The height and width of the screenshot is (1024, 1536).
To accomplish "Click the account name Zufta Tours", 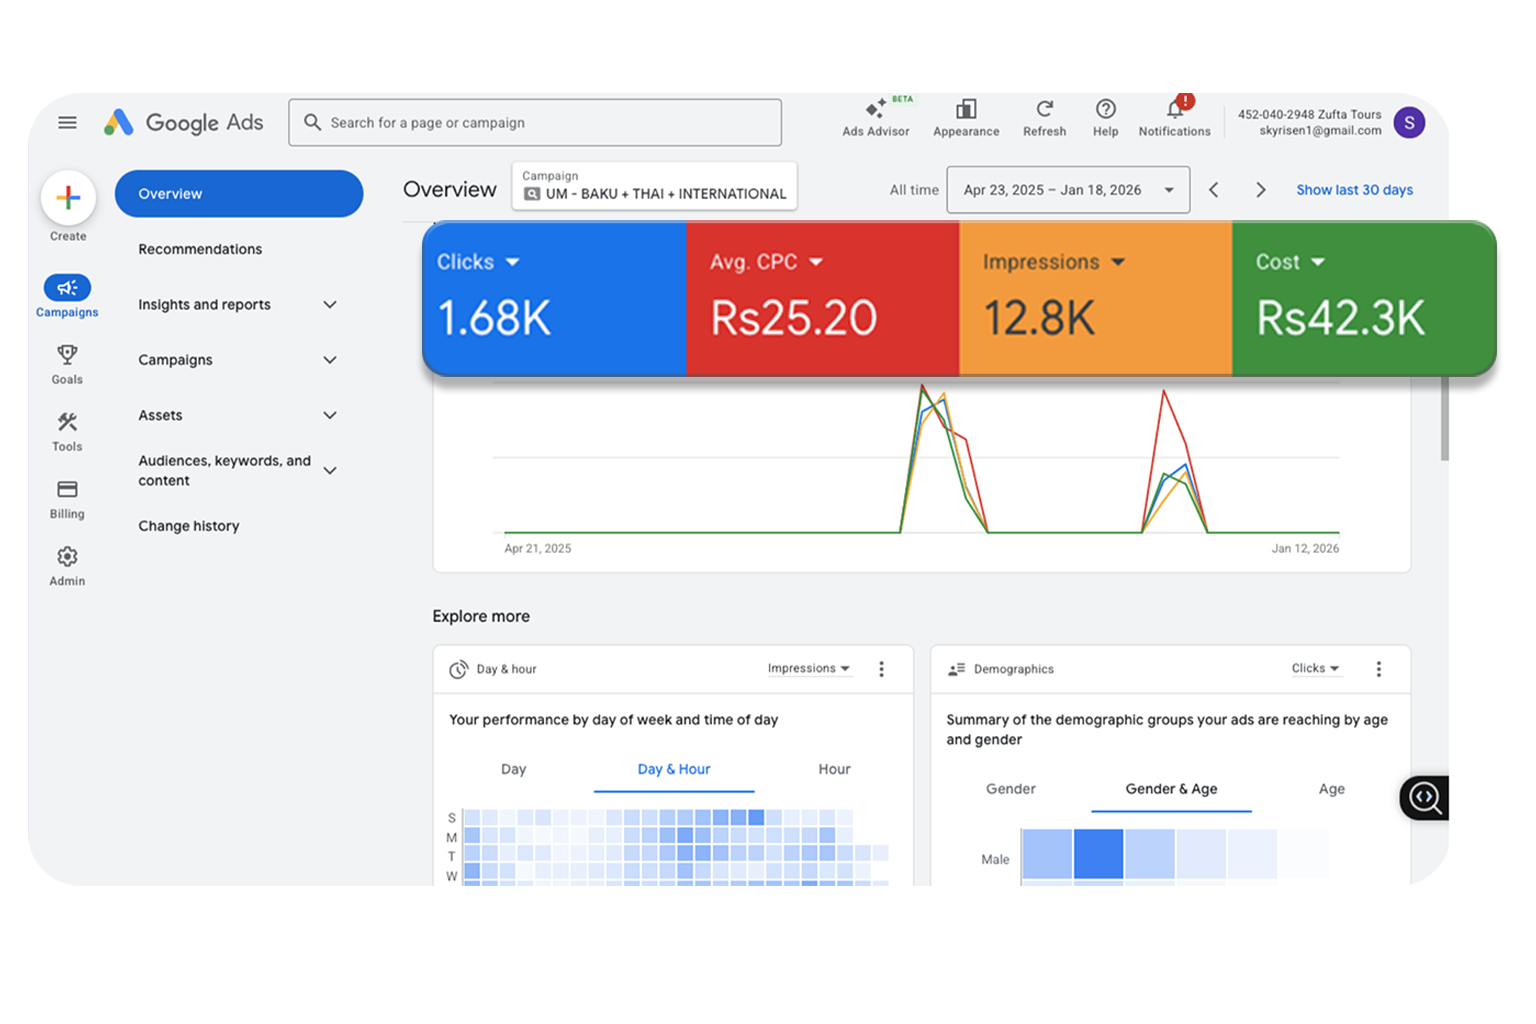I will [1349, 114].
